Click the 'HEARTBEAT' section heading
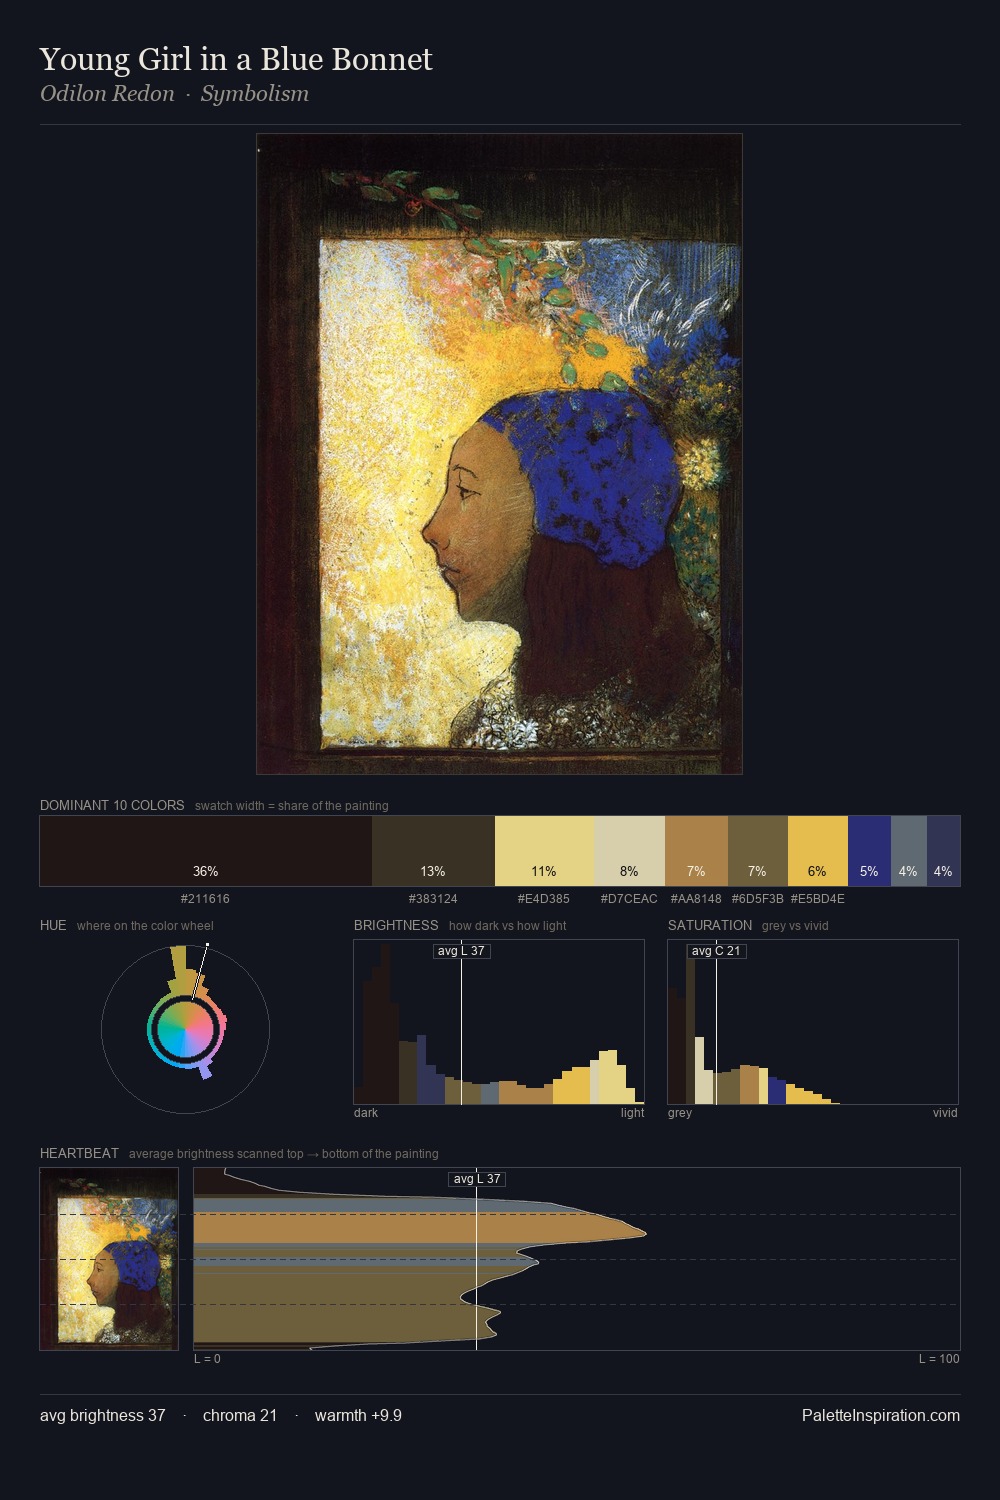The width and height of the screenshot is (1000, 1500). coord(79,1153)
